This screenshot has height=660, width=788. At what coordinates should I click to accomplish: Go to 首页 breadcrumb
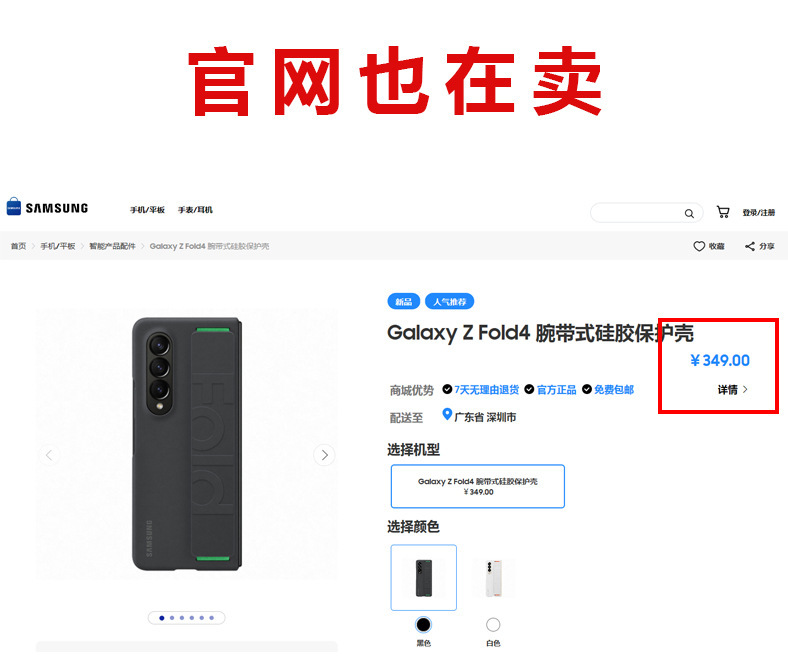click(x=18, y=246)
